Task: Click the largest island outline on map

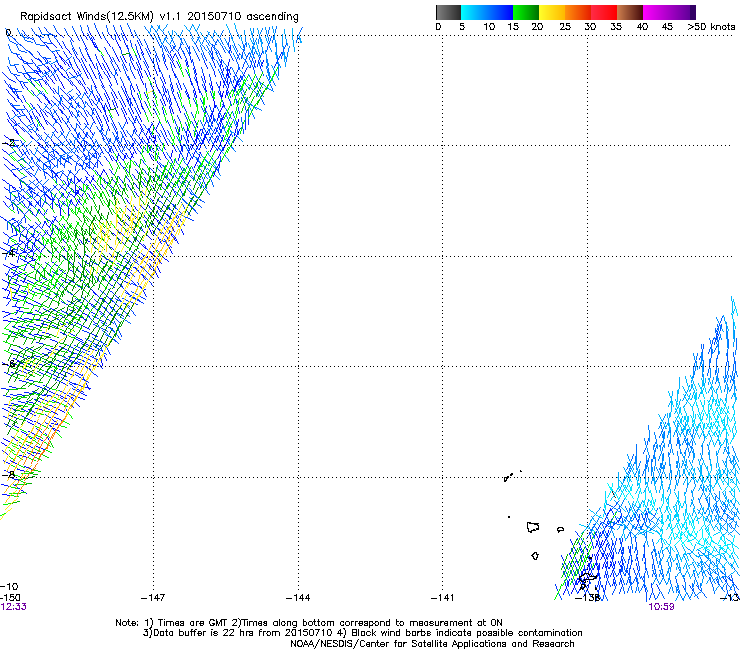Action: (x=533, y=527)
